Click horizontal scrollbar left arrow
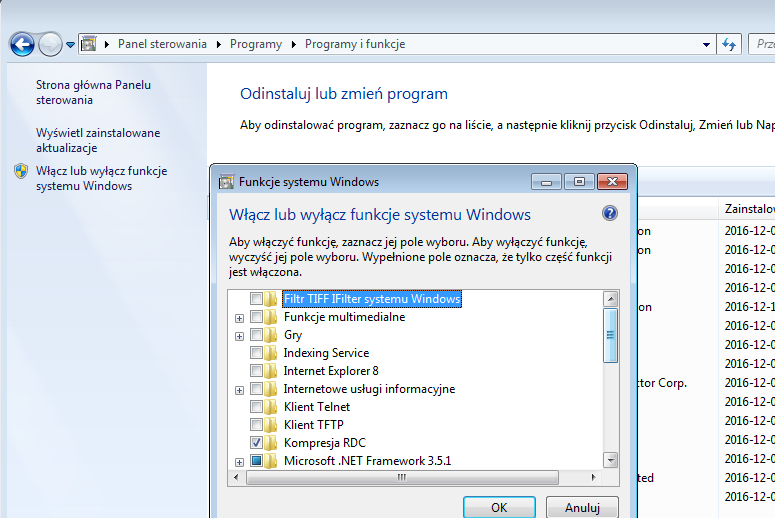 pos(236,477)
